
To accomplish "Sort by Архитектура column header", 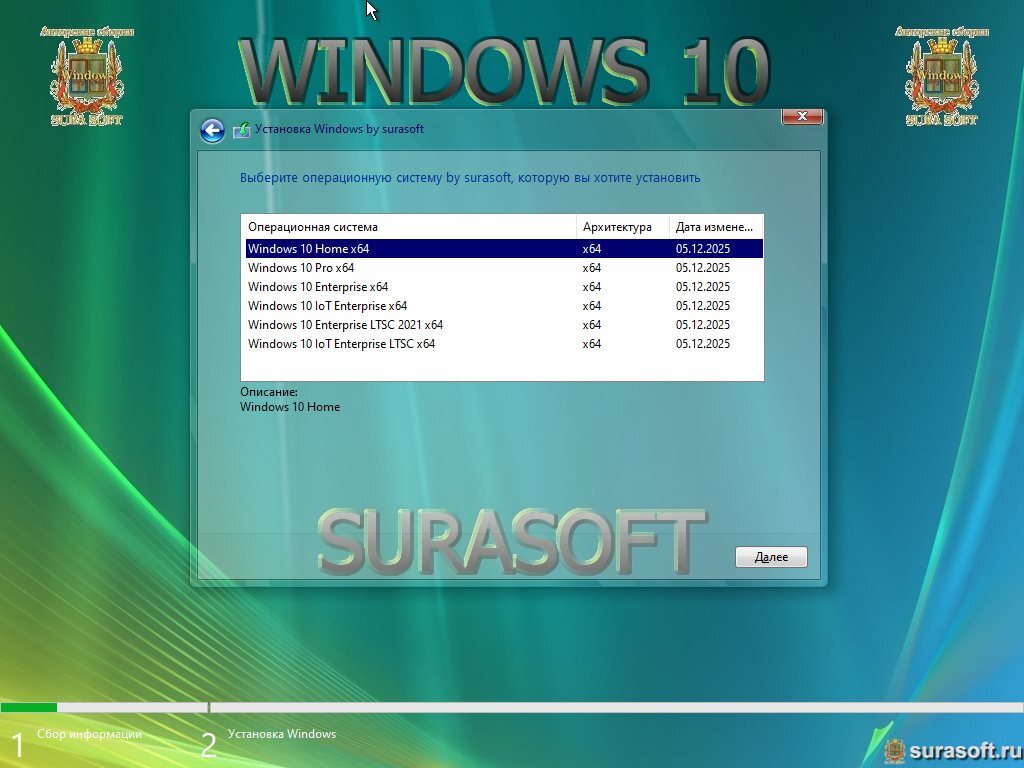I will click(622, 227).
